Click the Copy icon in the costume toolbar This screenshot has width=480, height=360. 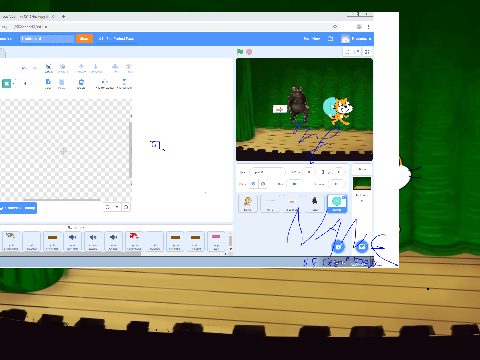[48, 84]
